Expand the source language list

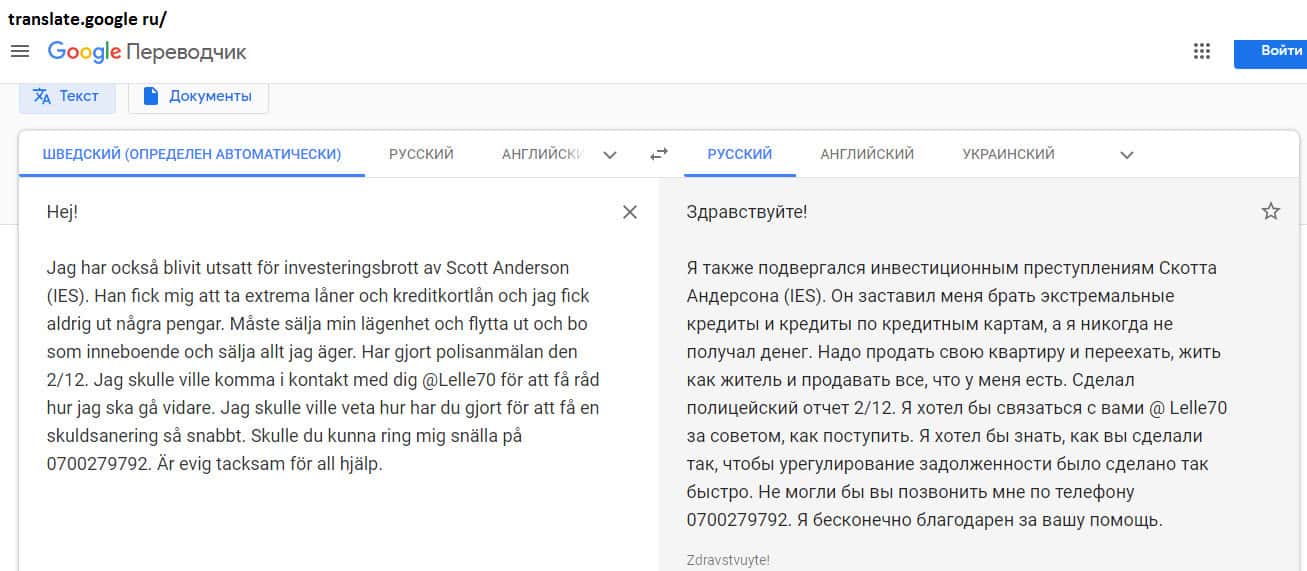point(610,155)
